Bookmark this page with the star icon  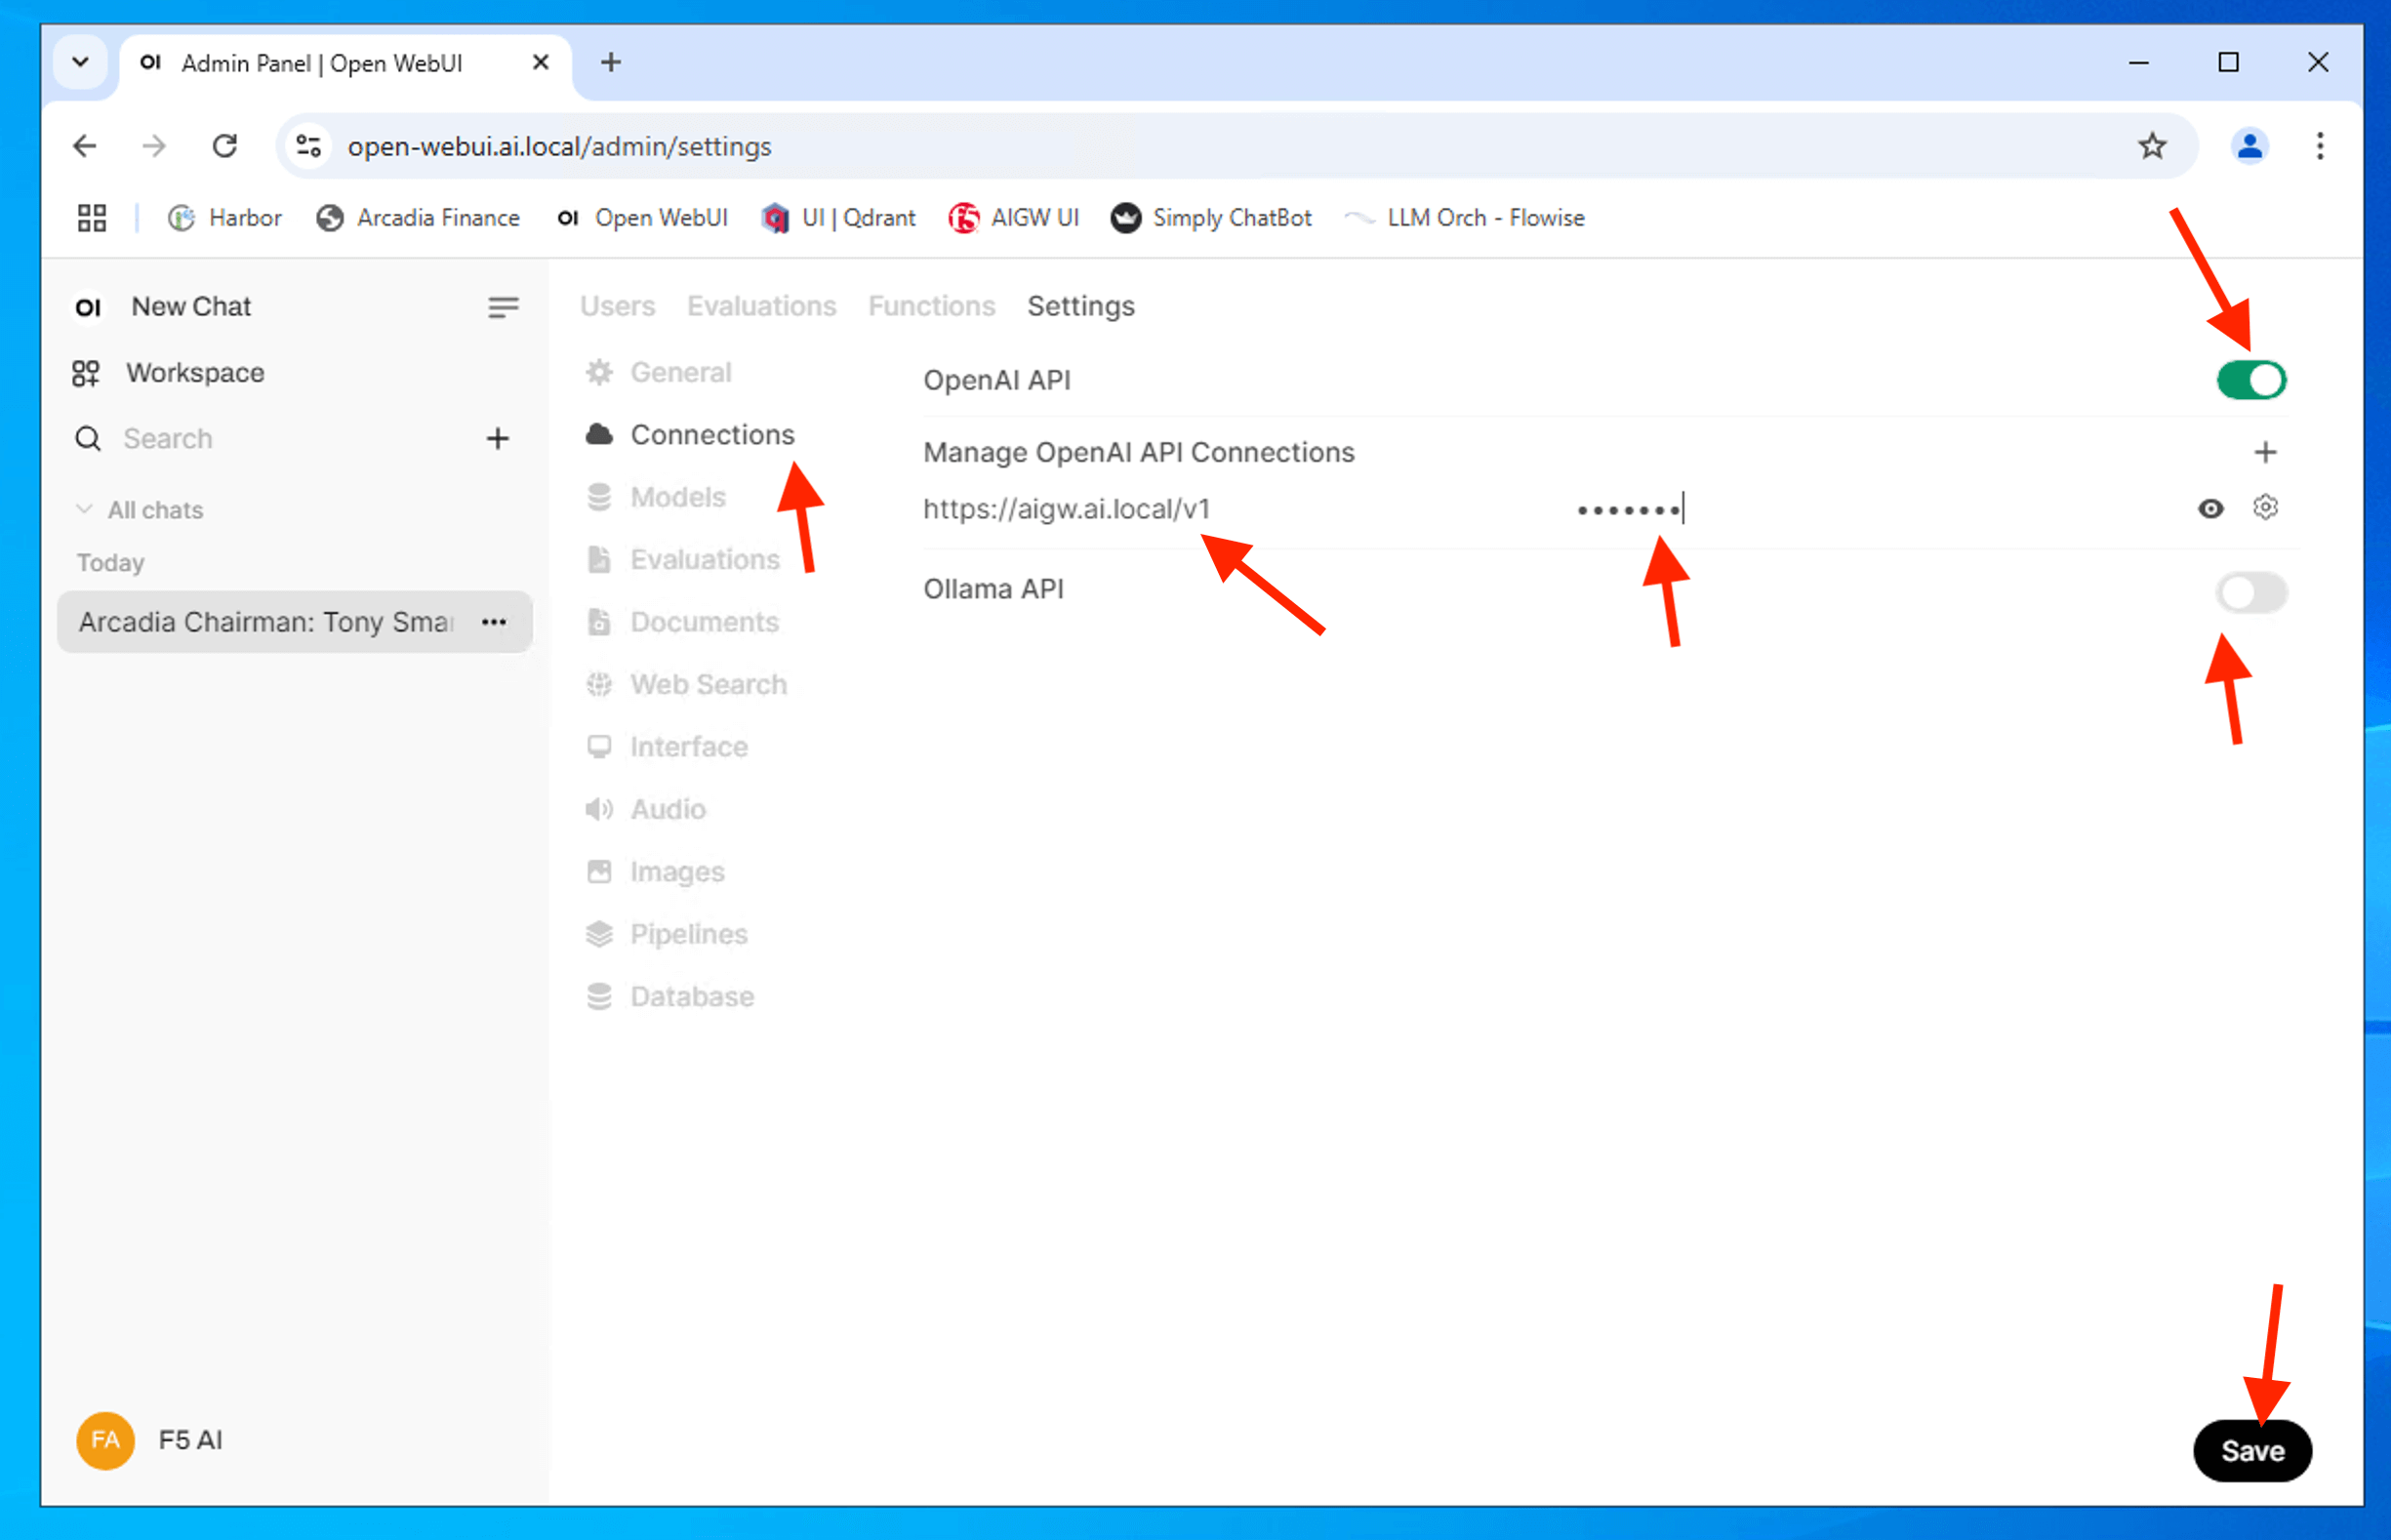pos(2151,146)
